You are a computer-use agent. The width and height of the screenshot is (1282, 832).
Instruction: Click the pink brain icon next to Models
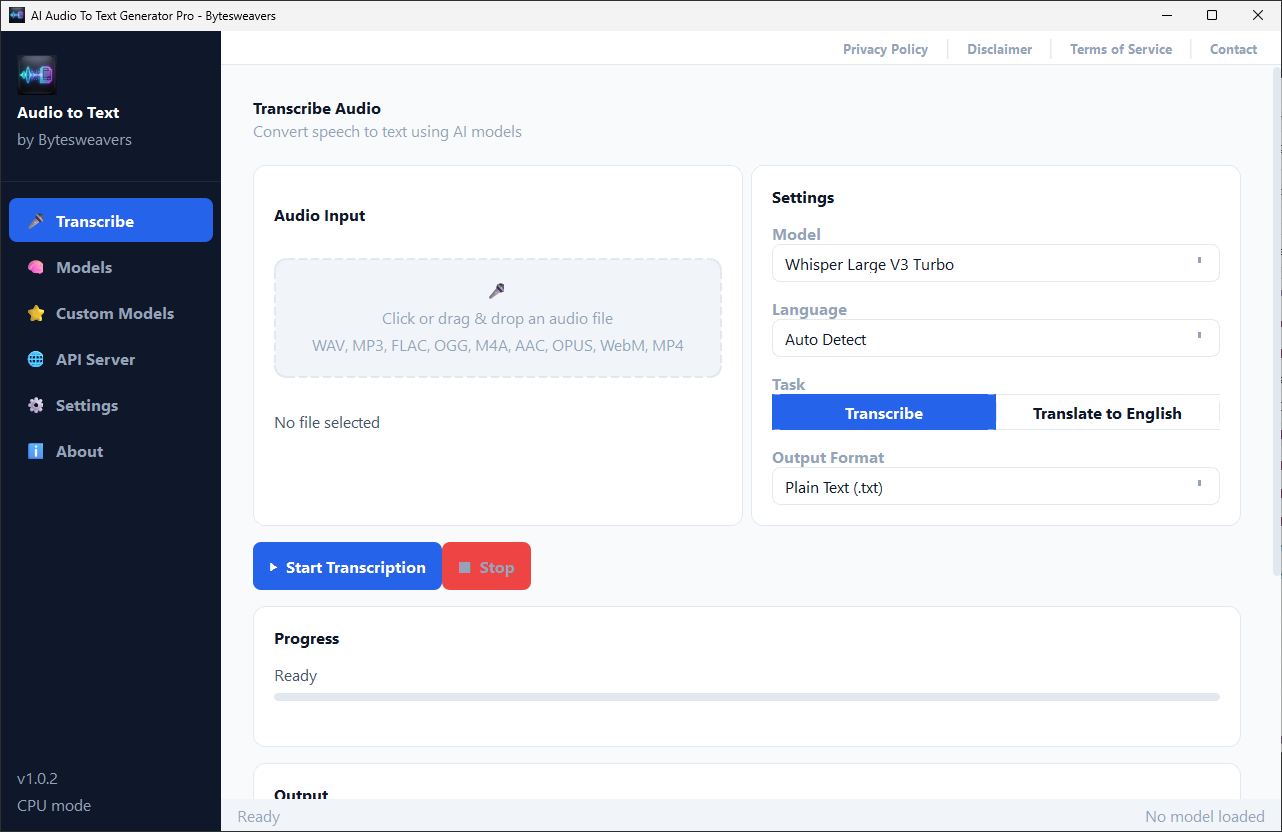[36, 267]
